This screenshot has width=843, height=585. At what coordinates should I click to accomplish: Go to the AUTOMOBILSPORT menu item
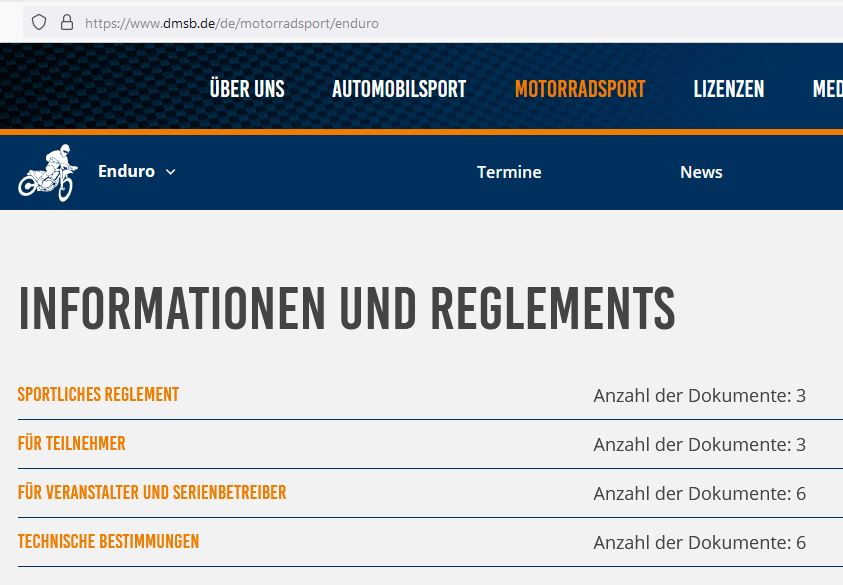pos(399,89)
